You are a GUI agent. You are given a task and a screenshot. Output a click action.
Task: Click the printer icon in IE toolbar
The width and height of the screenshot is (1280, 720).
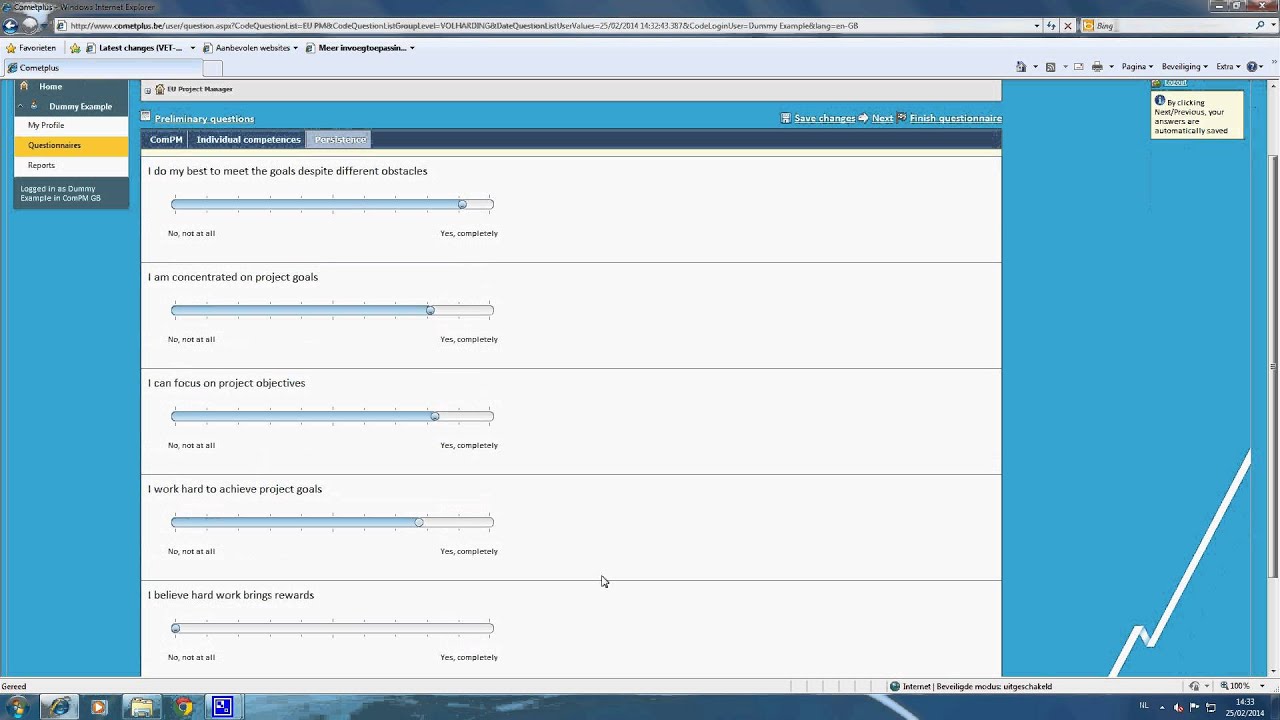point(1097,67)
